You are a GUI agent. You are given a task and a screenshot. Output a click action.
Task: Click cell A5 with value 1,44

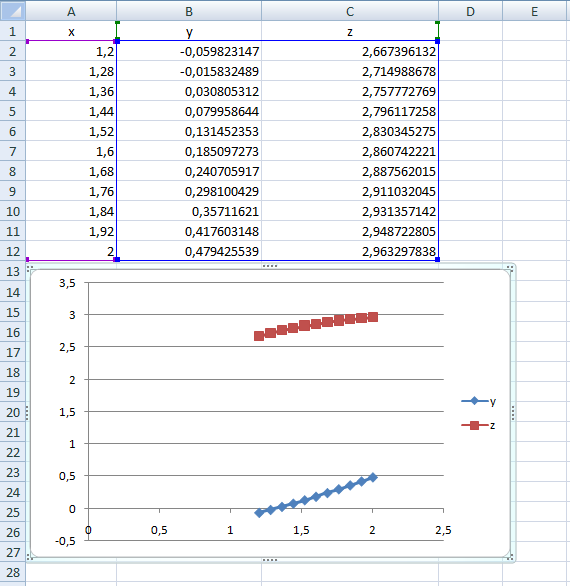coord(71,111)
